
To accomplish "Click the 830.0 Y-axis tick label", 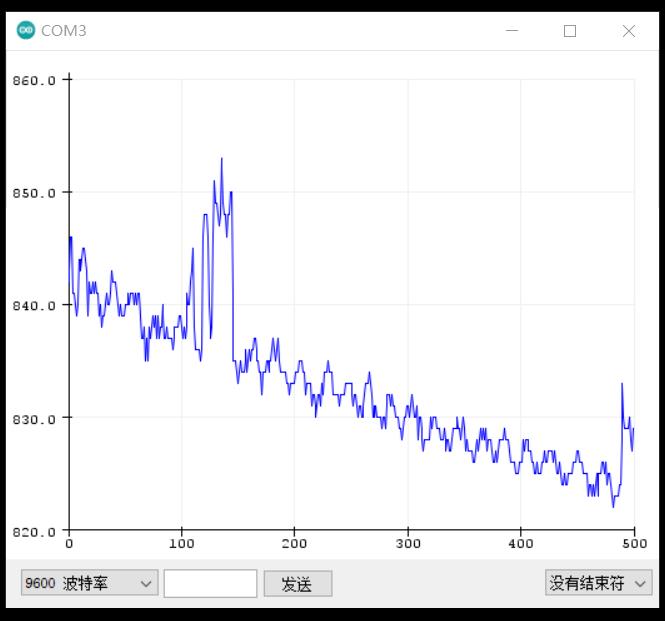I will (34, 418).
